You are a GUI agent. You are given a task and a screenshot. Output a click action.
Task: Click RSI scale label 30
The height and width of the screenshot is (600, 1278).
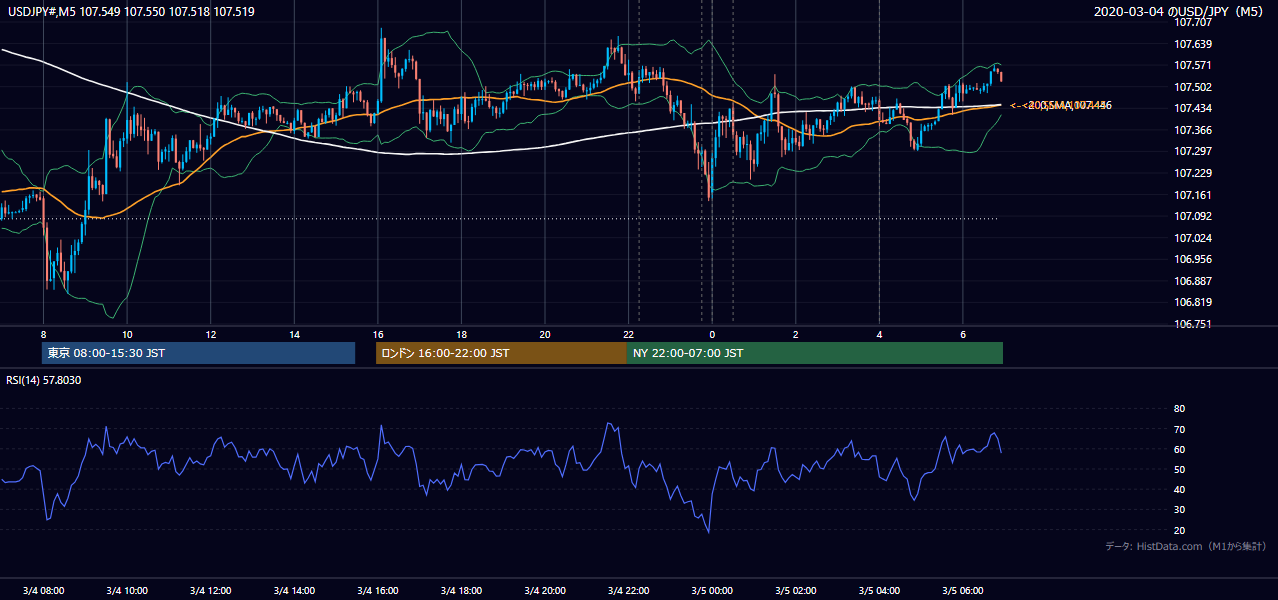click(x=1179, y=510)
